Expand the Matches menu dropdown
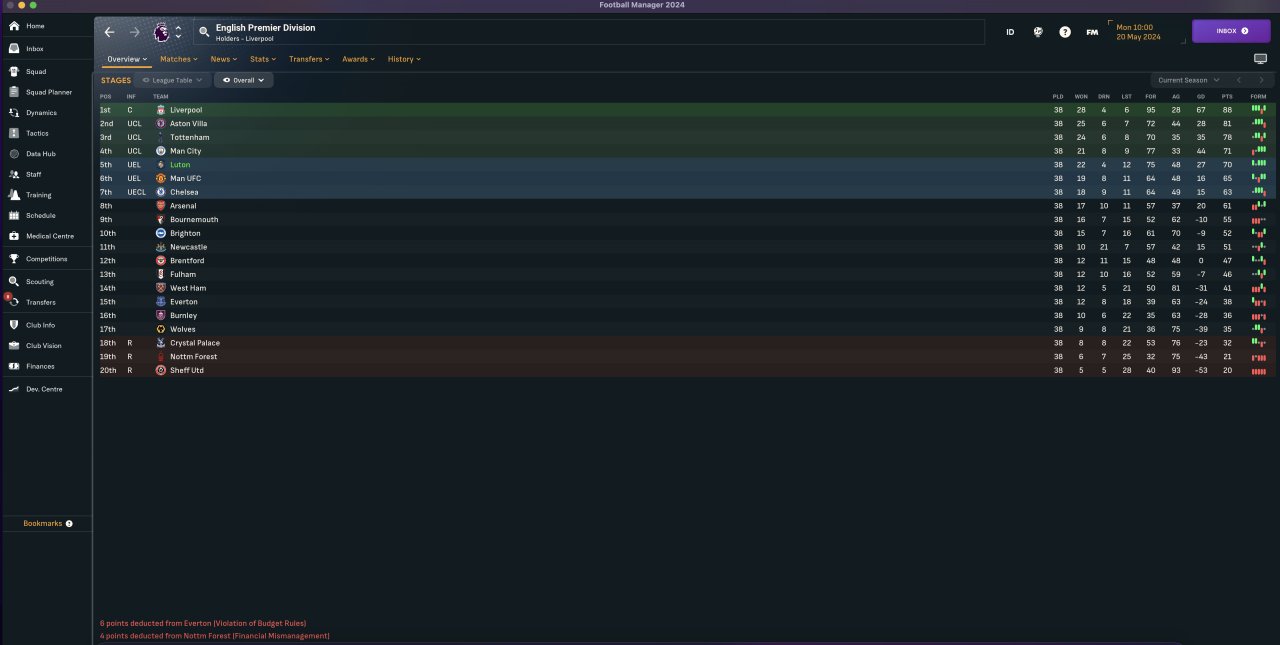The height and width of the screenshot is (645, 1280). [179, 59]
